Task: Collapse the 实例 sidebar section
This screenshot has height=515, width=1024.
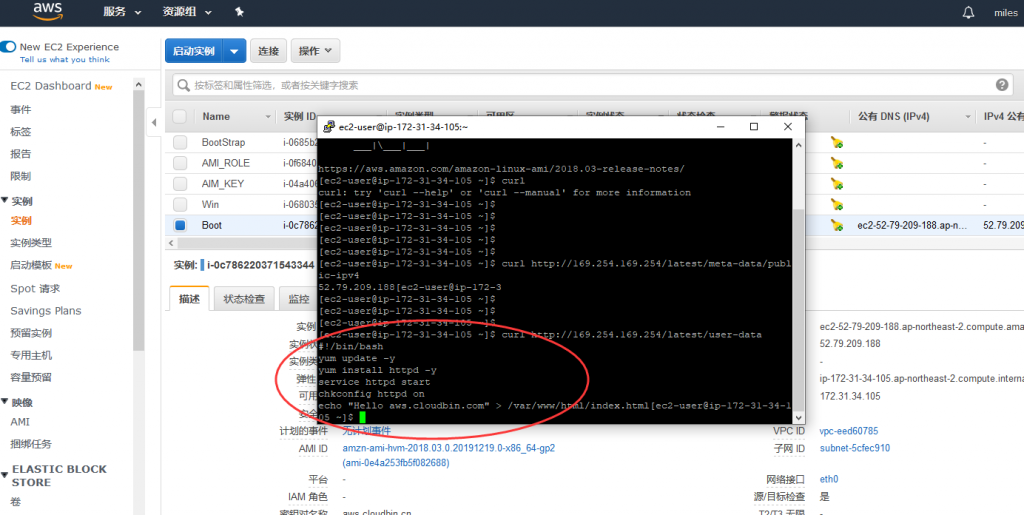Action: click(x=5, y=201)
